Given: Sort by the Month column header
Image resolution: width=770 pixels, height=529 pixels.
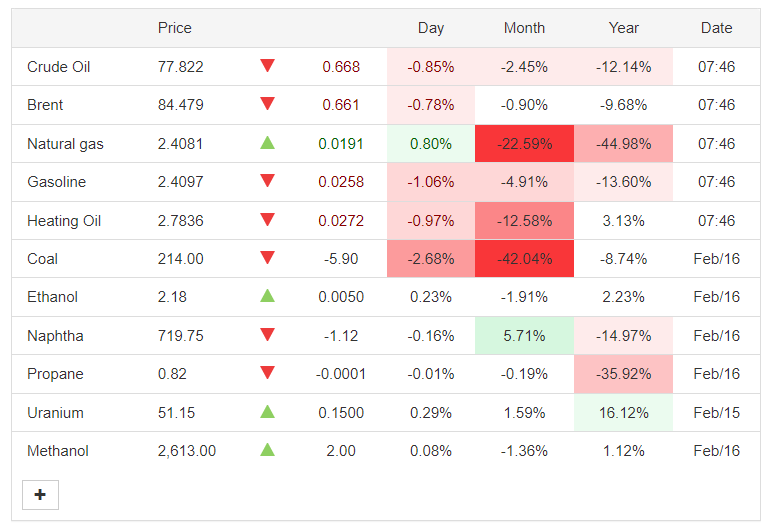Looking at the screenshot, I should pyautogui.click(x=524, y=28).
